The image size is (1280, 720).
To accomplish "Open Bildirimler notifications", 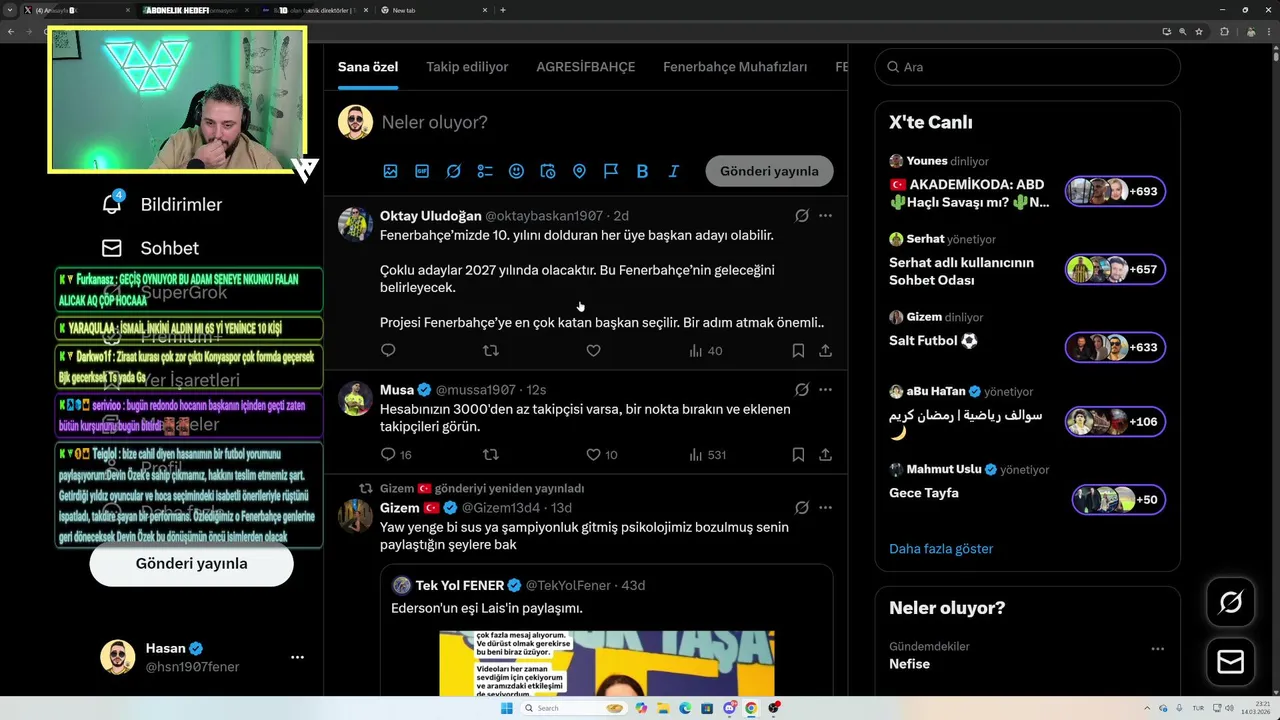I will coord(160,204).
